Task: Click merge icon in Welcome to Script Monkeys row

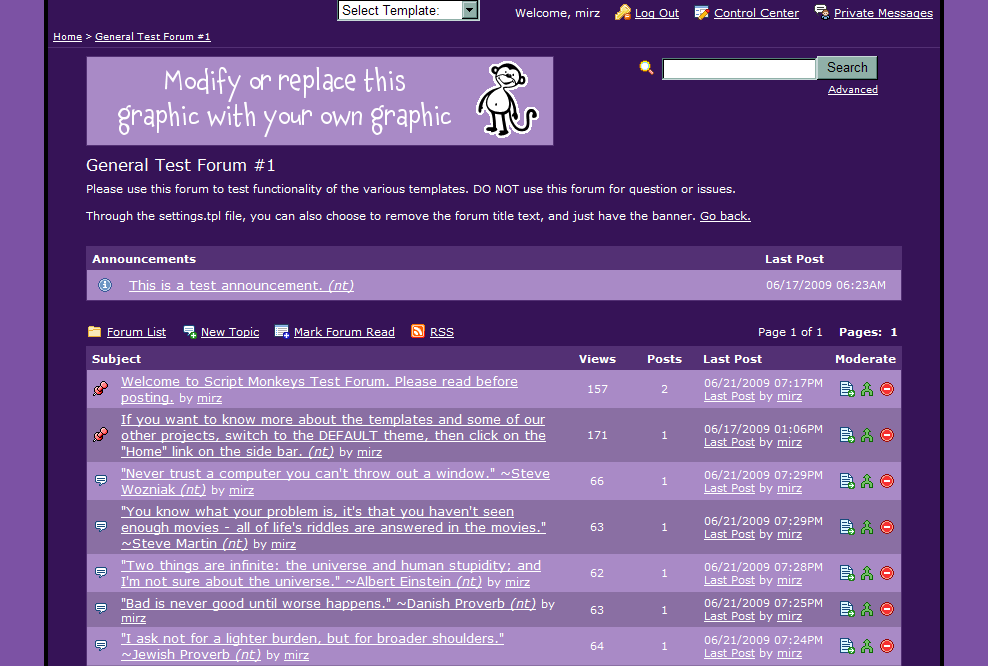Action: (867, 389)
